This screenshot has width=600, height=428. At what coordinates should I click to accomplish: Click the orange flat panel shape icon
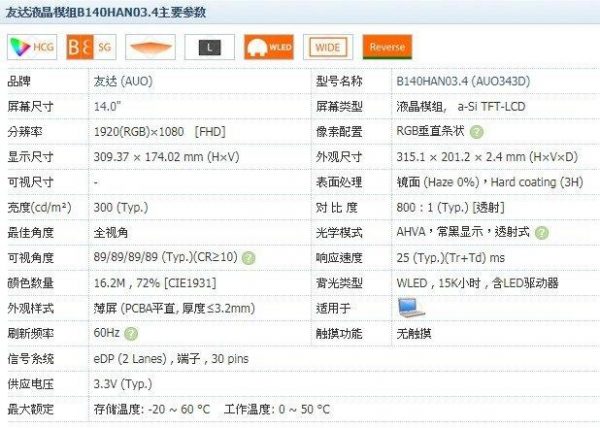point(150,47)
